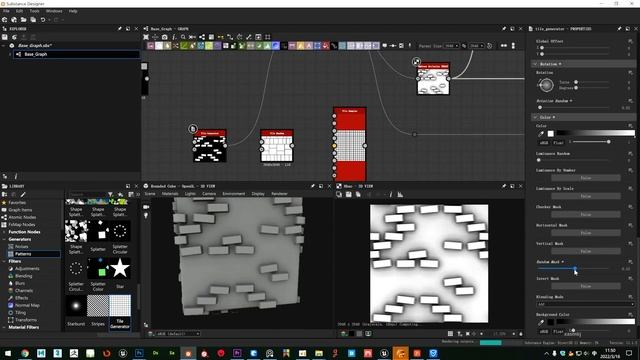Viewport: 640px width, 360px height.
Task: Select Channels filter category
Action: point(24,291)
